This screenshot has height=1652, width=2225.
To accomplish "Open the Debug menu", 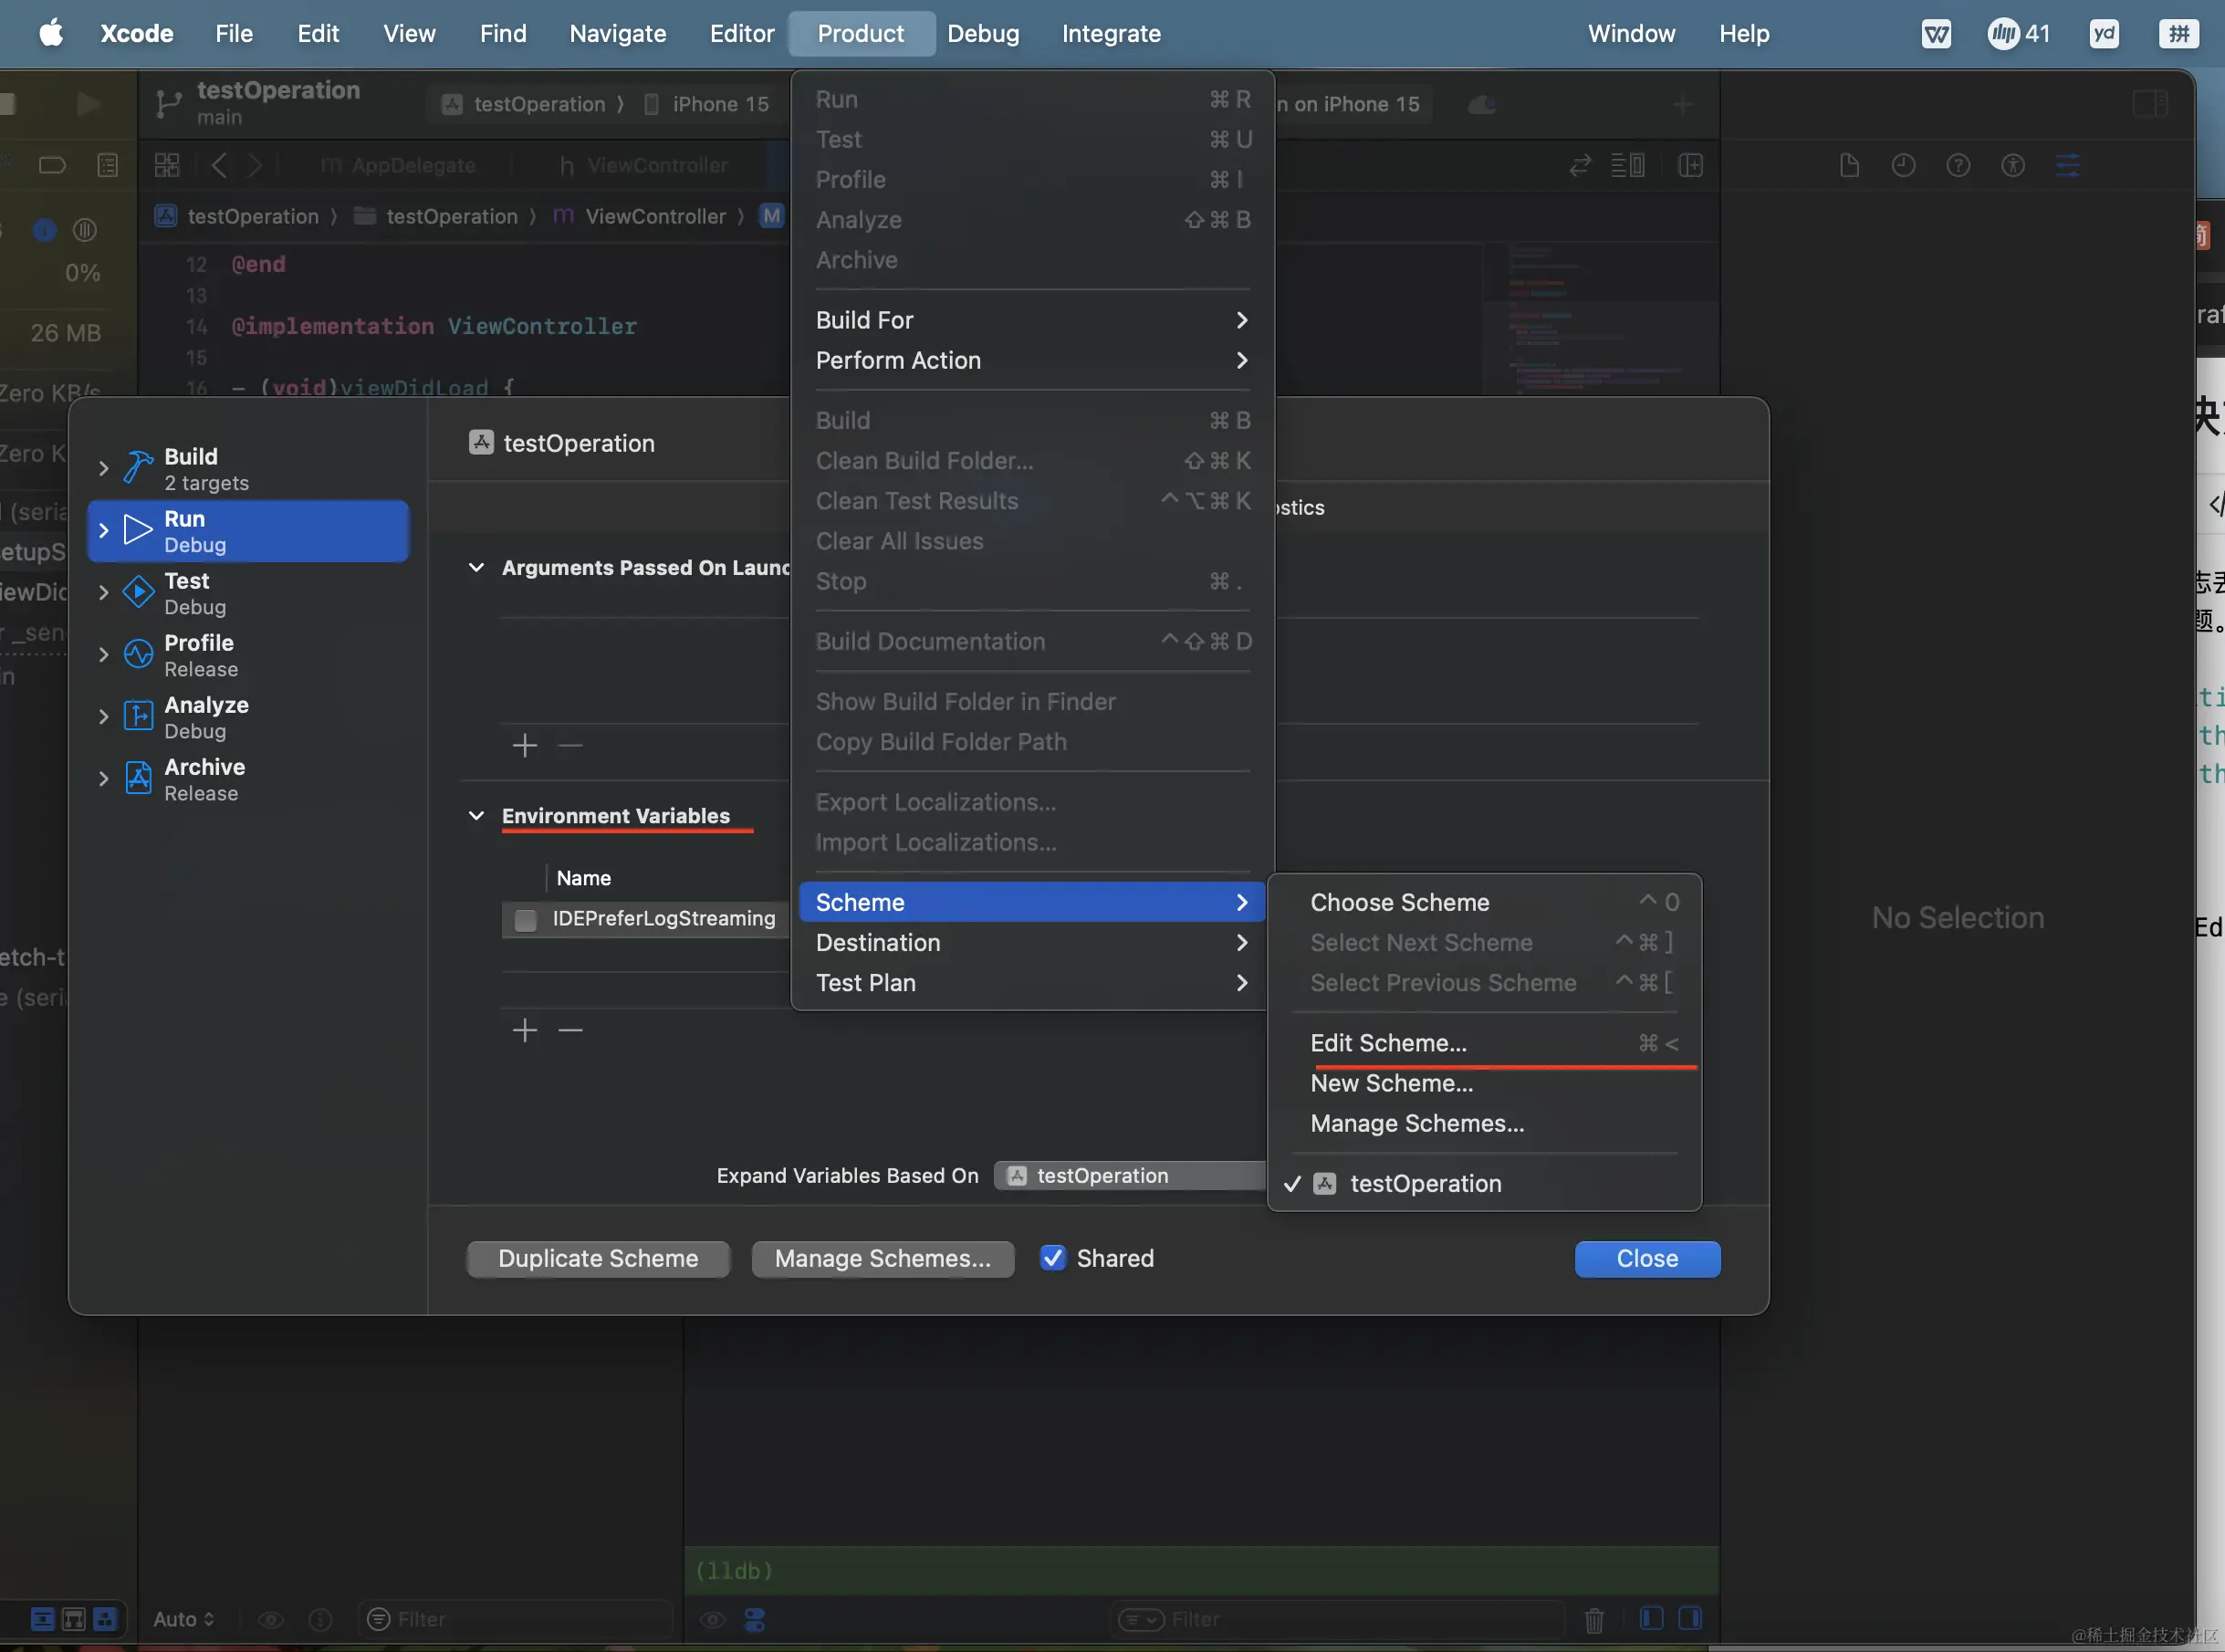I will (983, 34).
